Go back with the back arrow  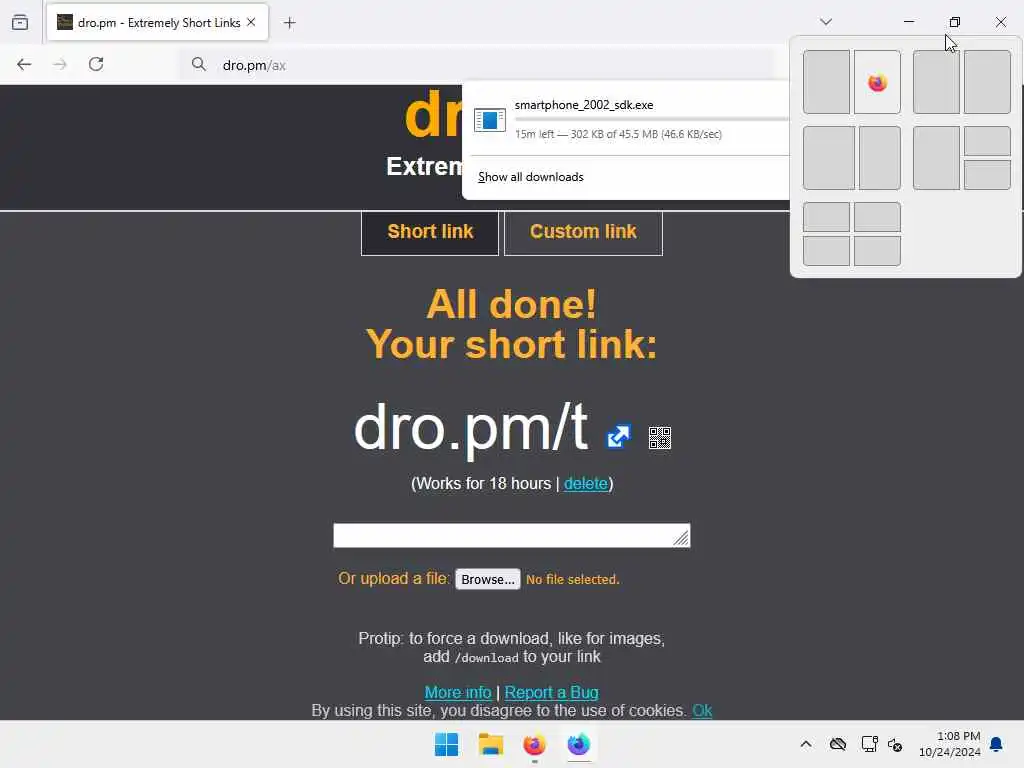24,64
